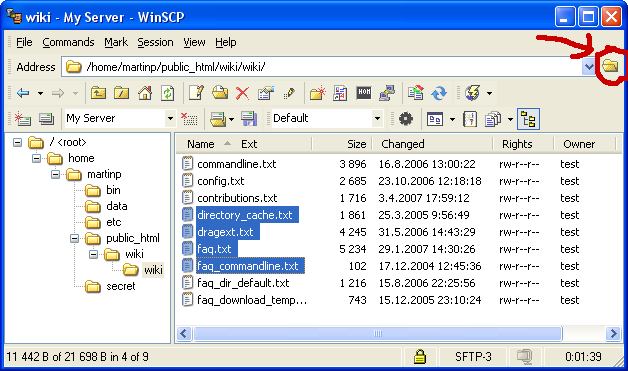This screenshot has width=628, height=371.
Task: Open the dropdown beside the view style icon
Action: coord(452,119)
